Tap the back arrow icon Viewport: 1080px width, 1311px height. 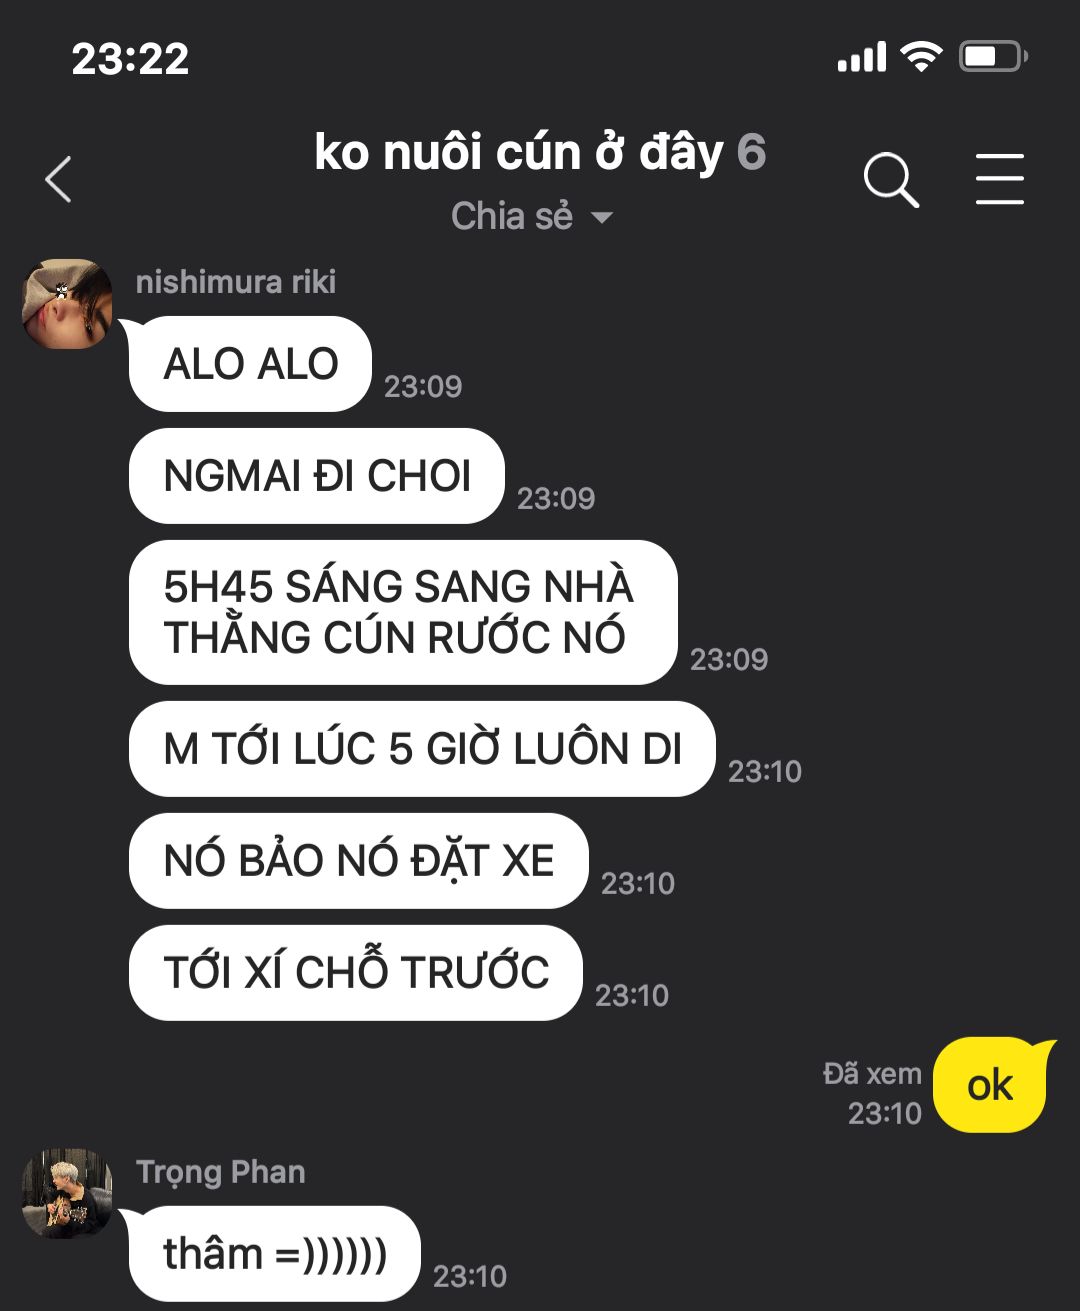(58, 180)
